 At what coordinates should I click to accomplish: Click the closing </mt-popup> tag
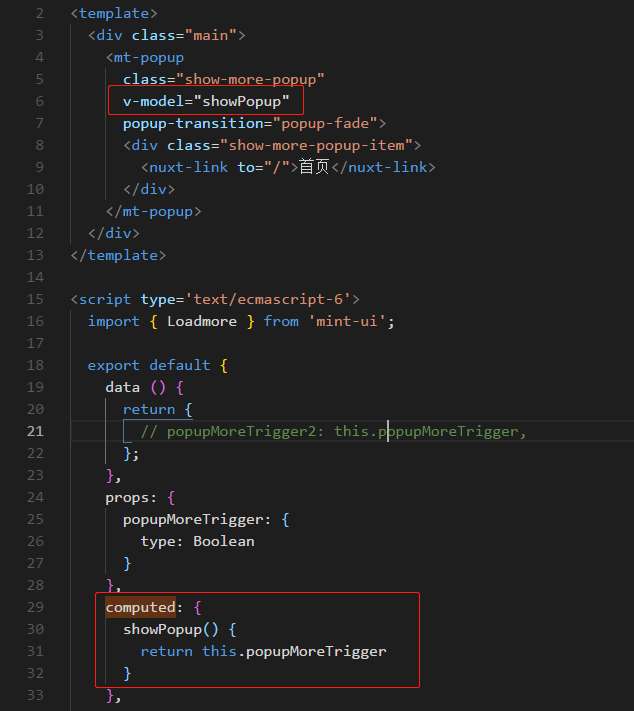pos(153,211)
